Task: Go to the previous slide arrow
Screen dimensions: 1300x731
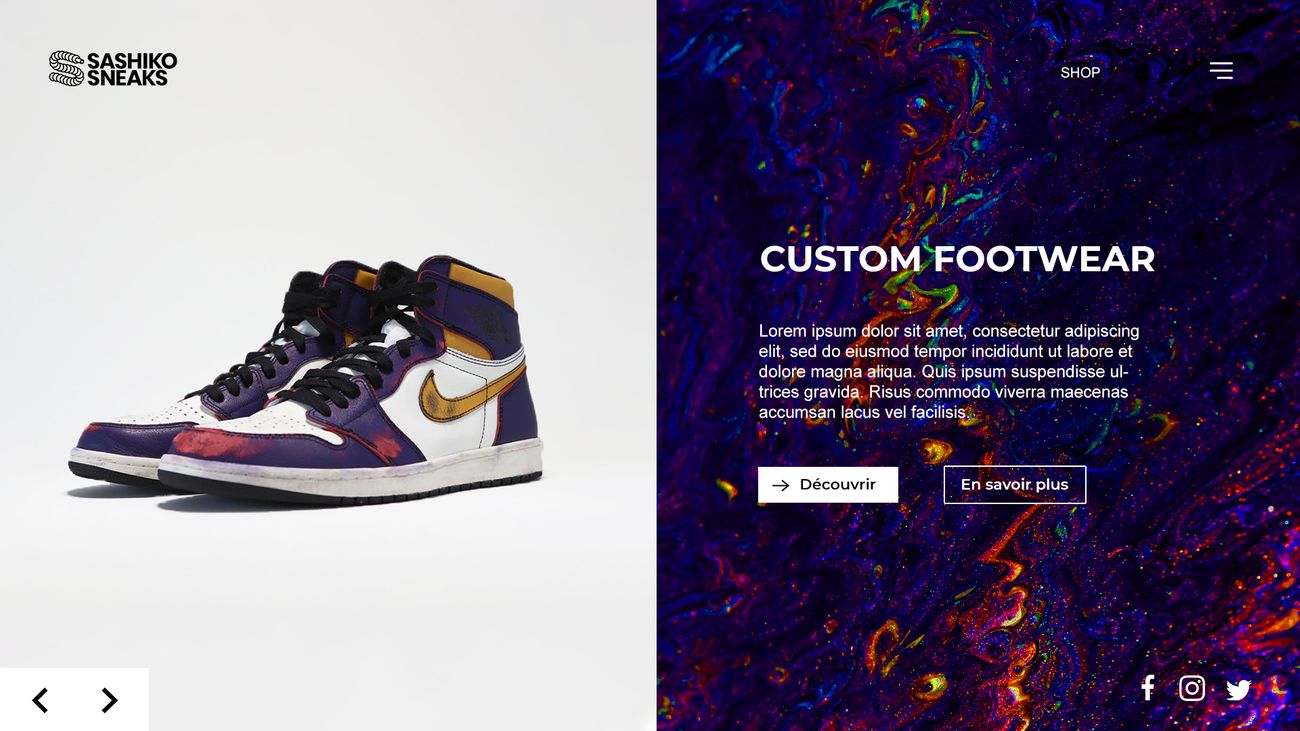Action: pyautogui.click(x=40, y=700)
